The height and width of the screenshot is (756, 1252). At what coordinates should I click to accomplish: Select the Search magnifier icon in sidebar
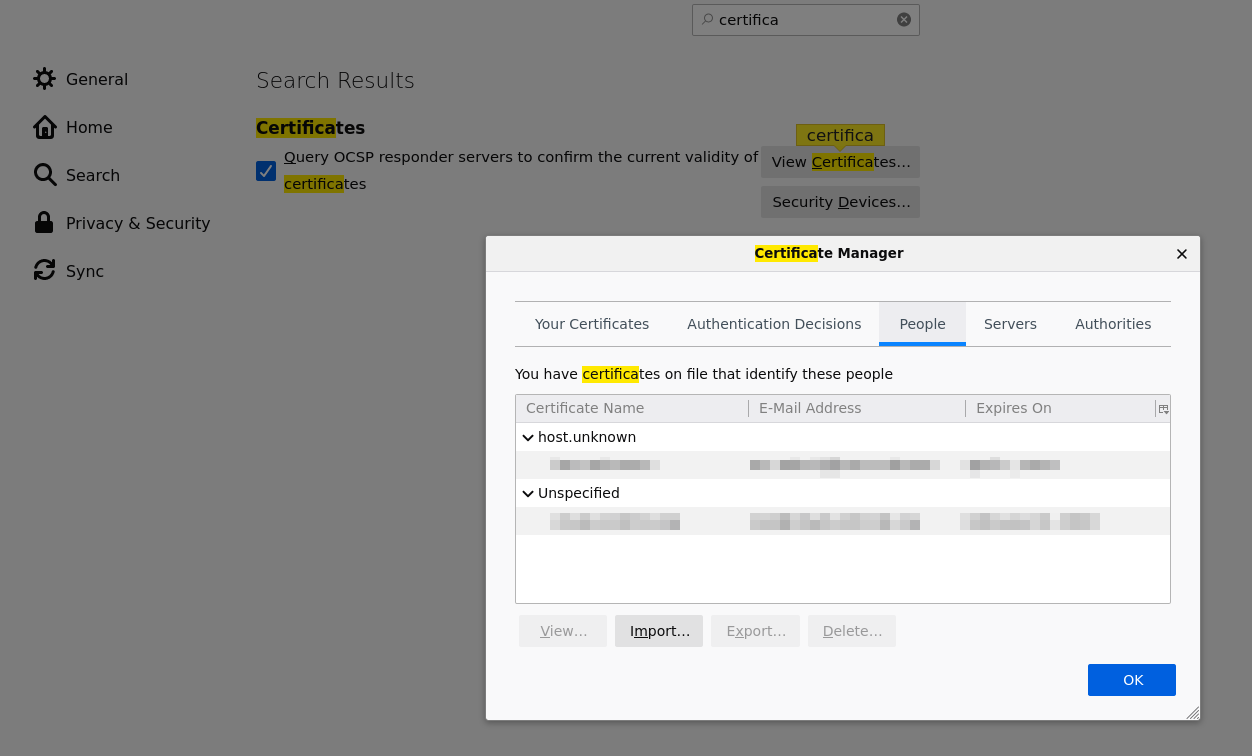pos(44,175)
